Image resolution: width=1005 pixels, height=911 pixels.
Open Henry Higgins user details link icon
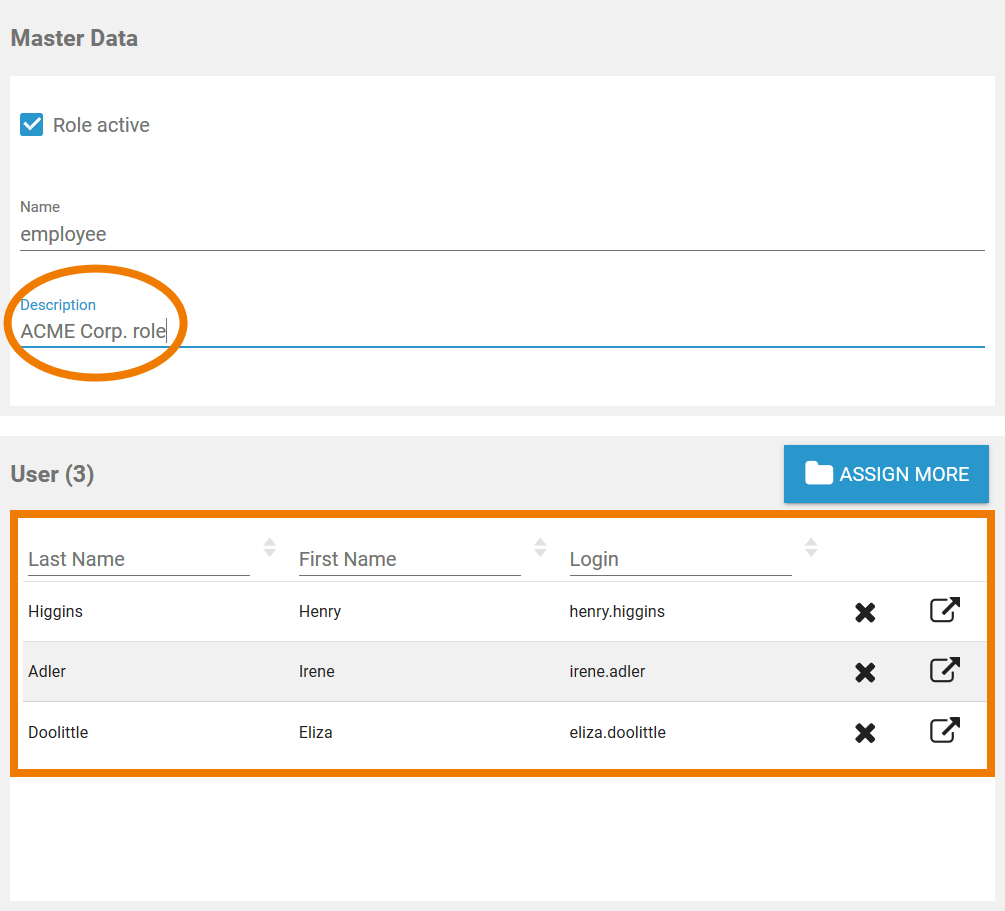[x=944, y=610]
